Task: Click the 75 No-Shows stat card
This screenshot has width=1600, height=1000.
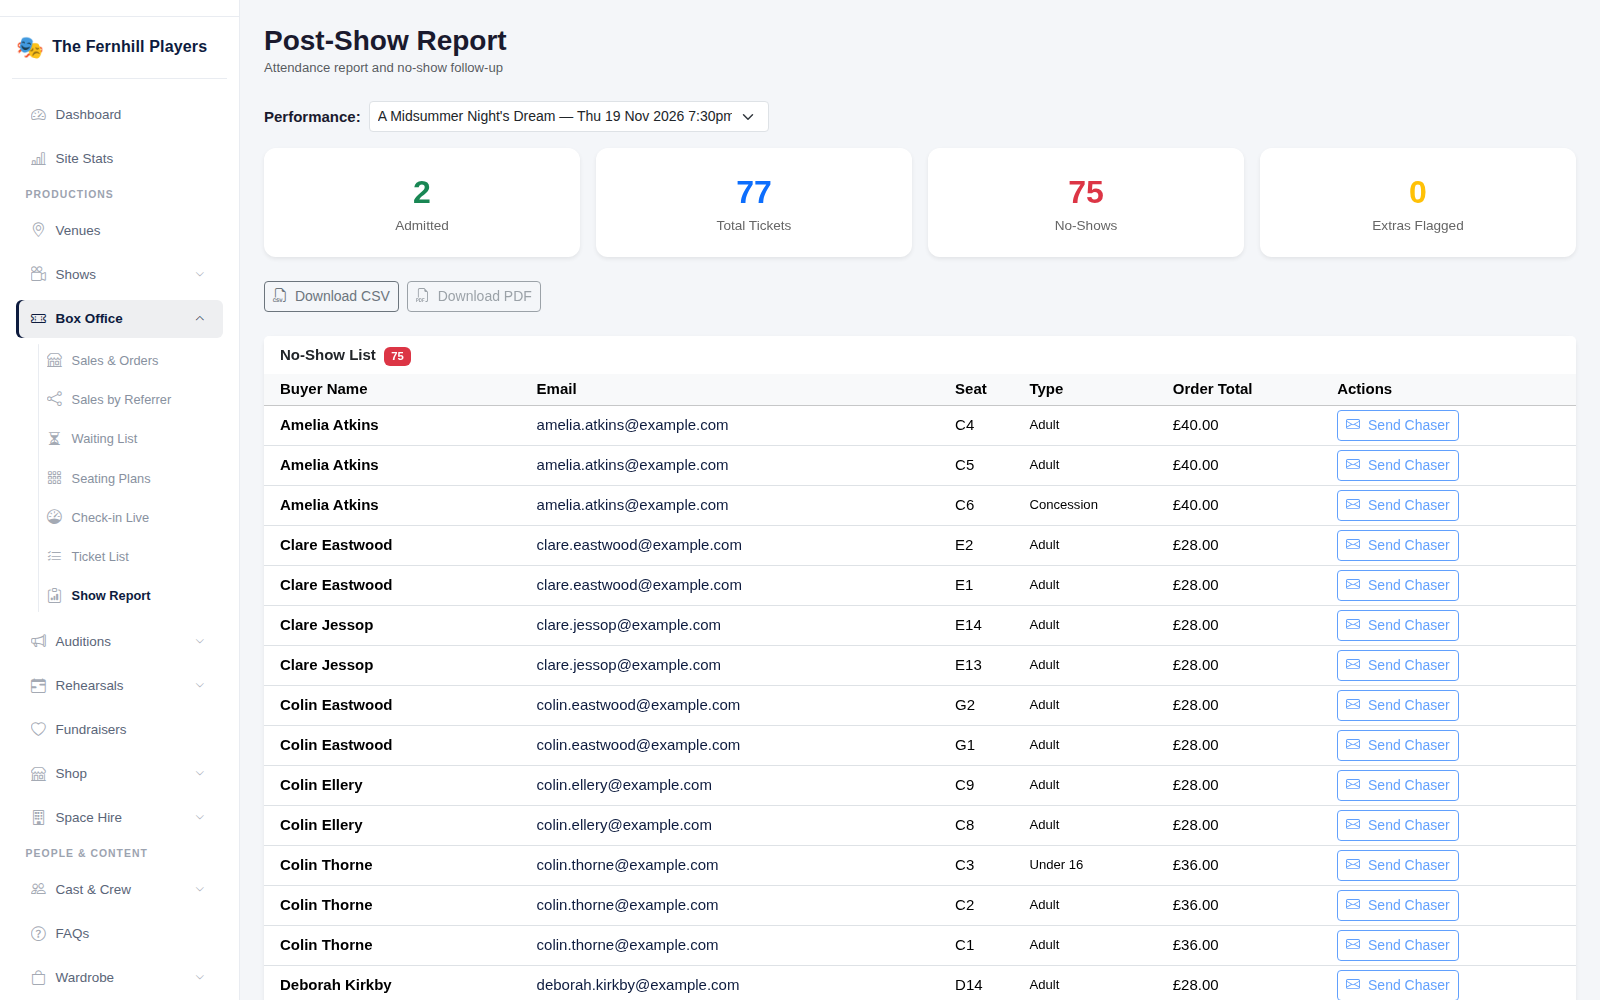Action: coord(1086,203)
